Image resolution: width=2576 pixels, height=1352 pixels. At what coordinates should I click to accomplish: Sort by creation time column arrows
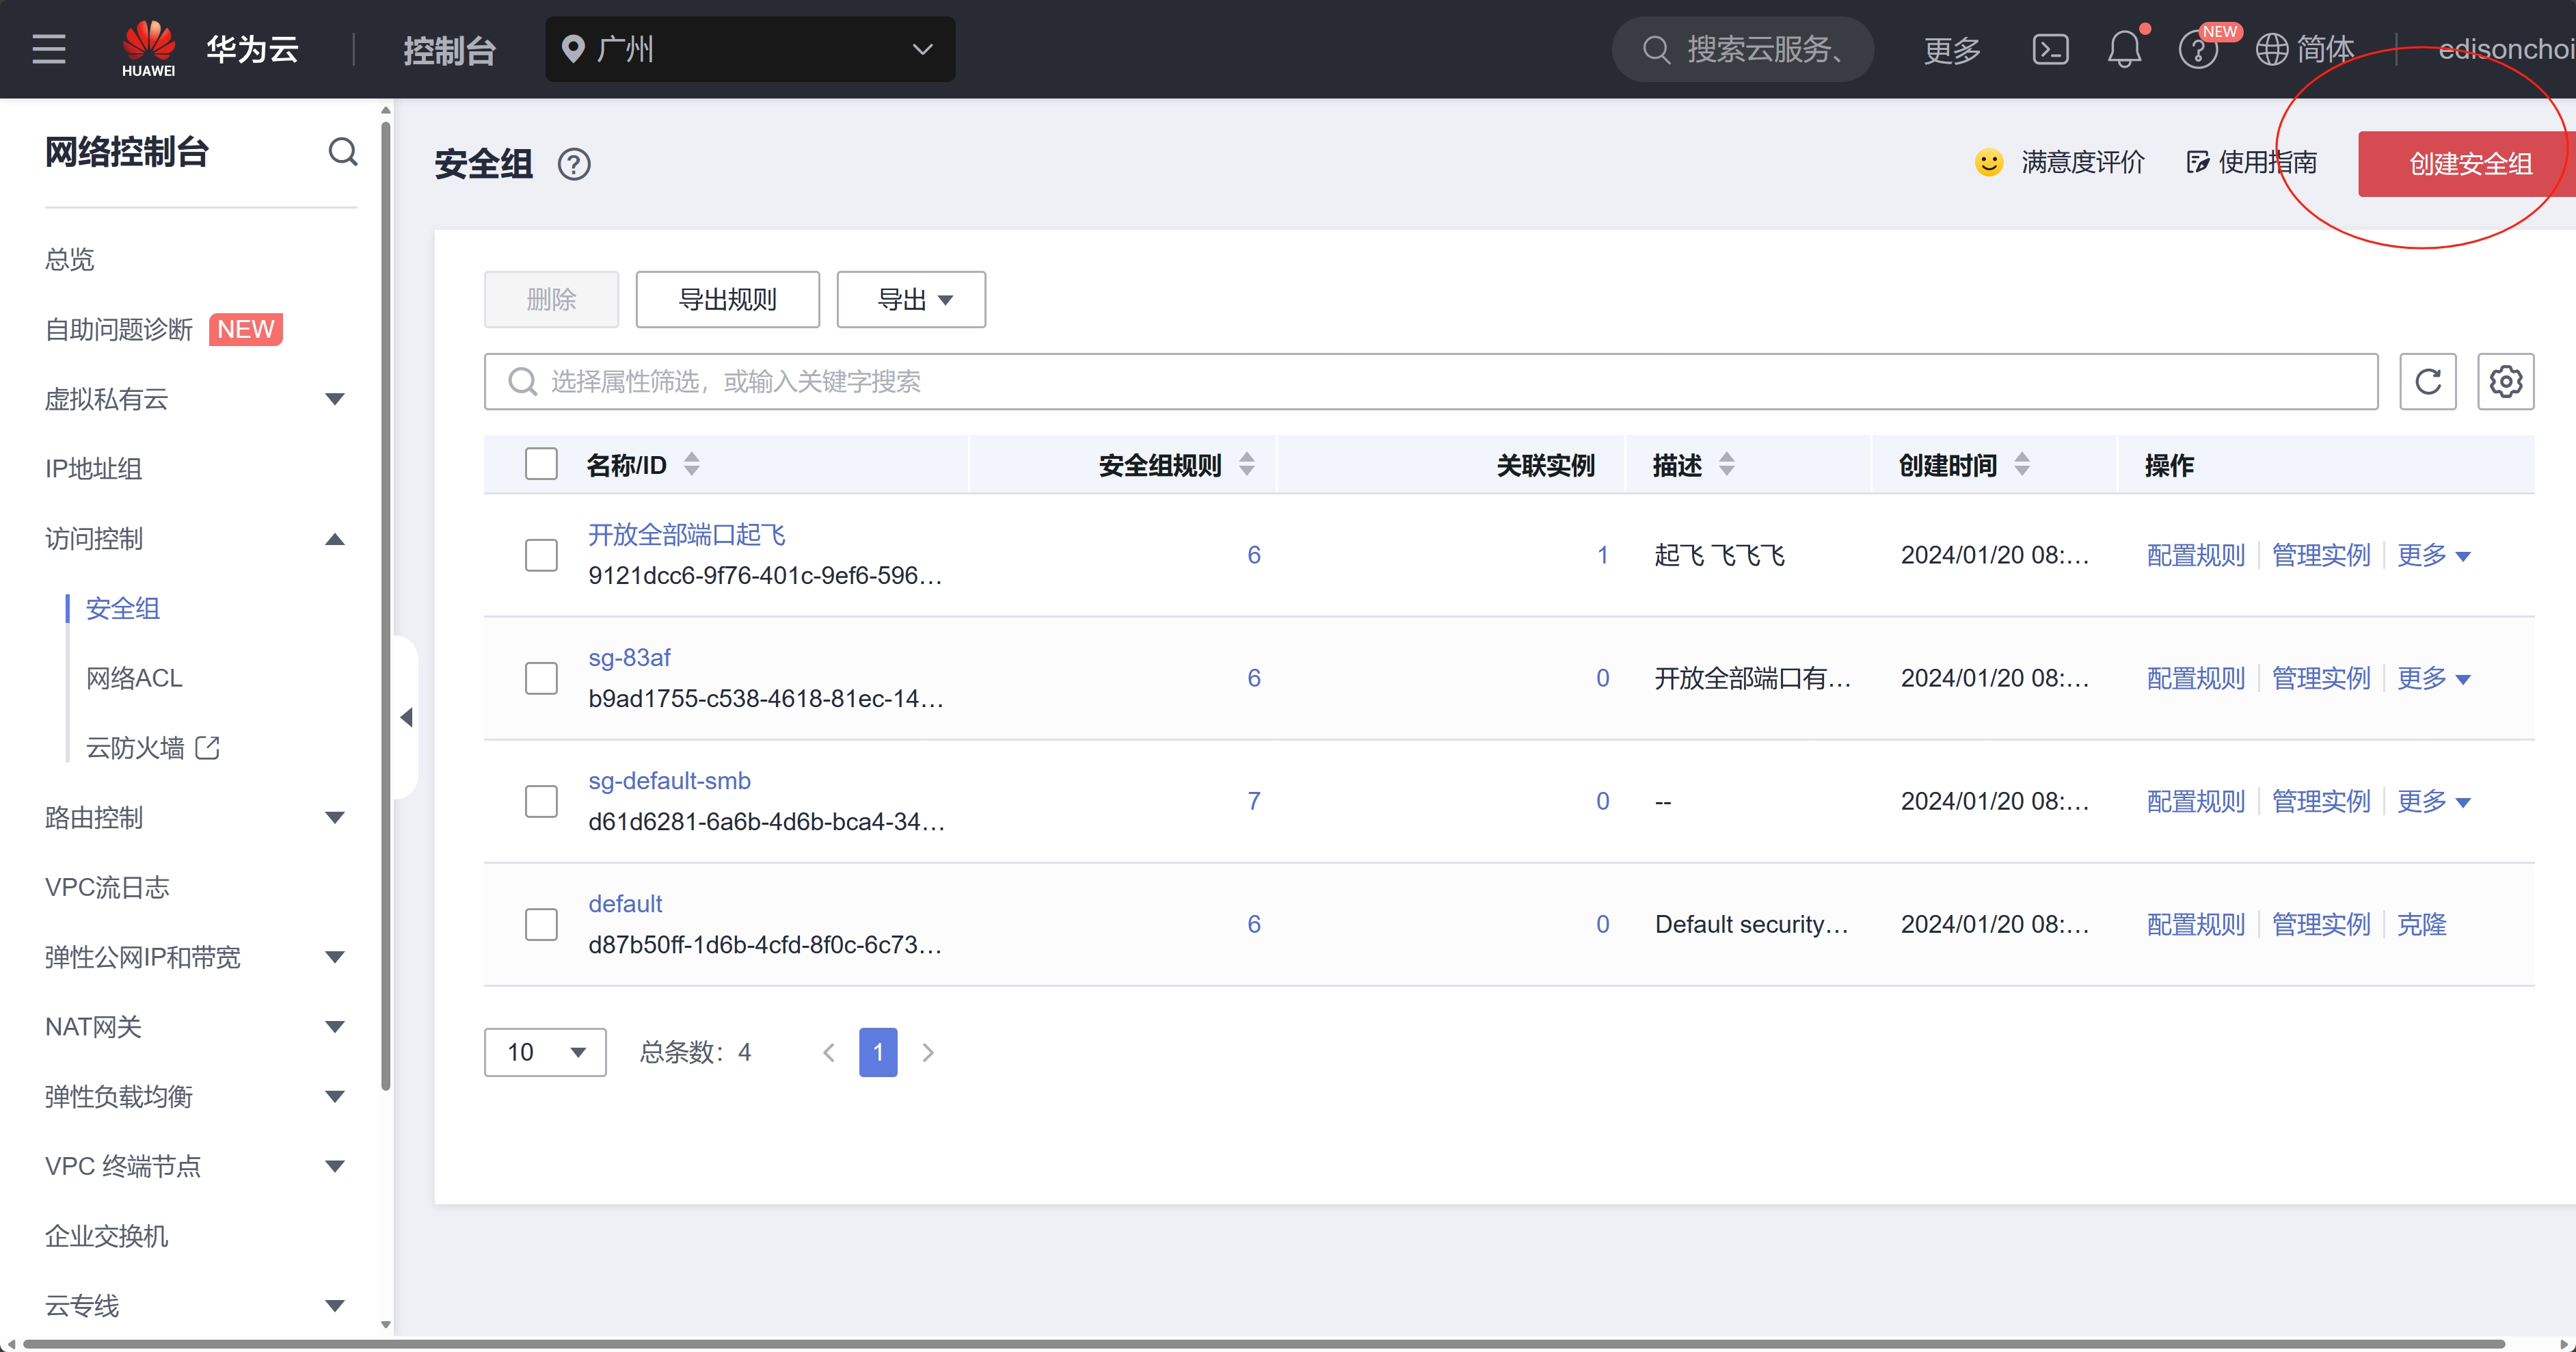pyautogui.click(x=2021, y=464)
